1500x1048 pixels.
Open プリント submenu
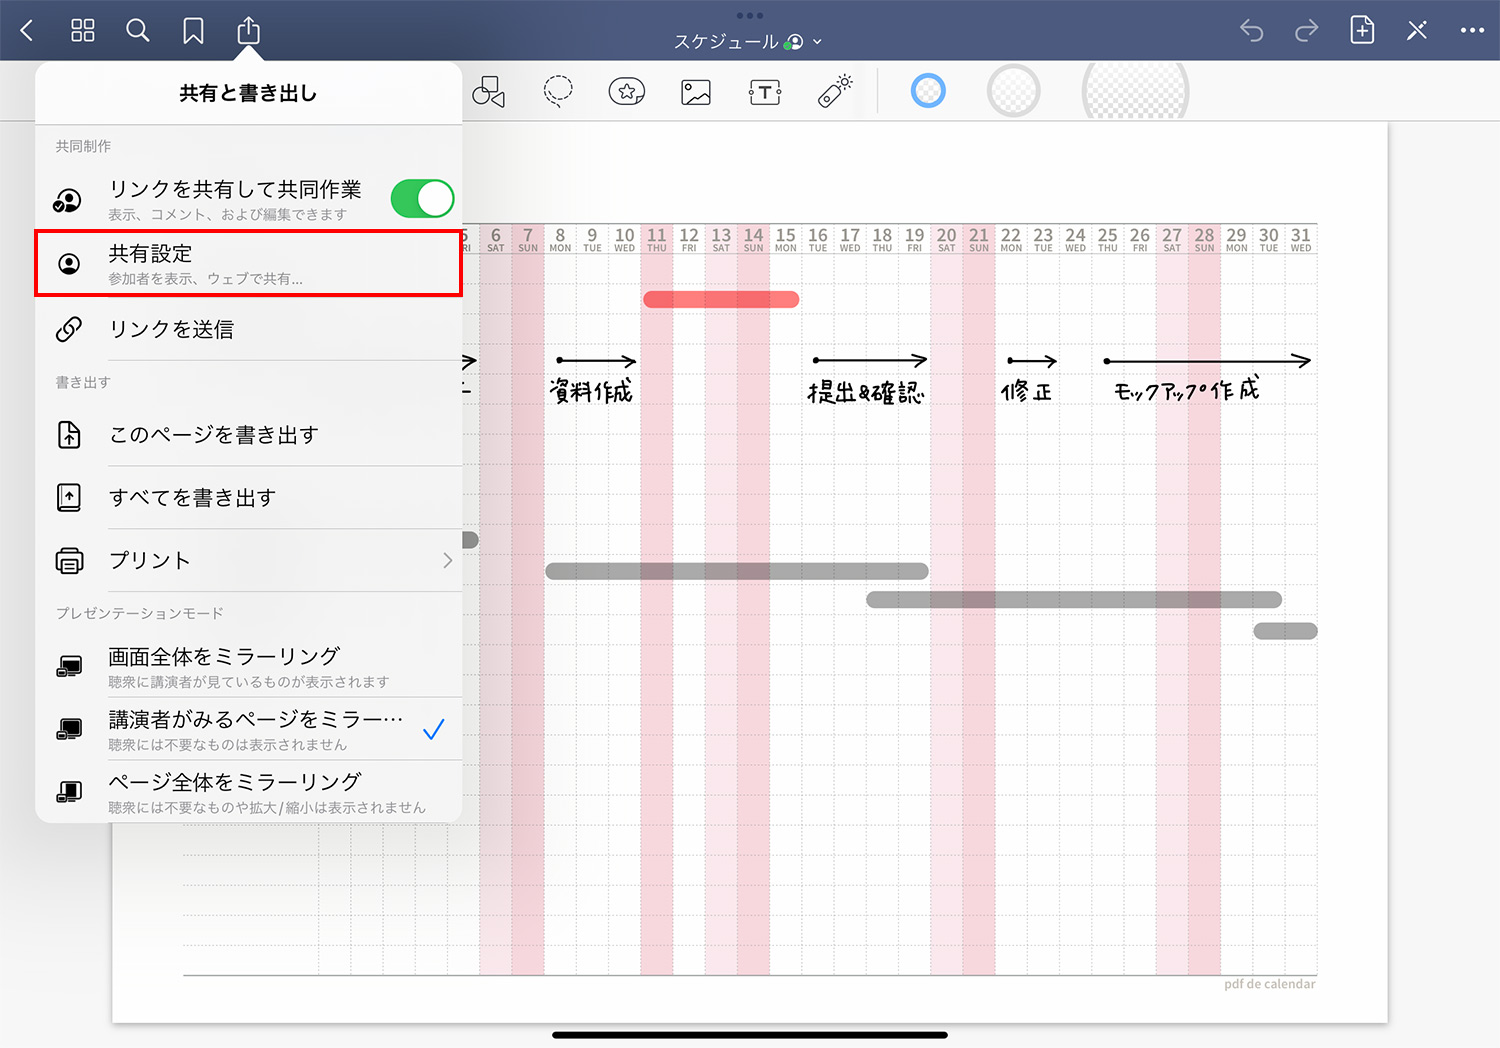248,560
